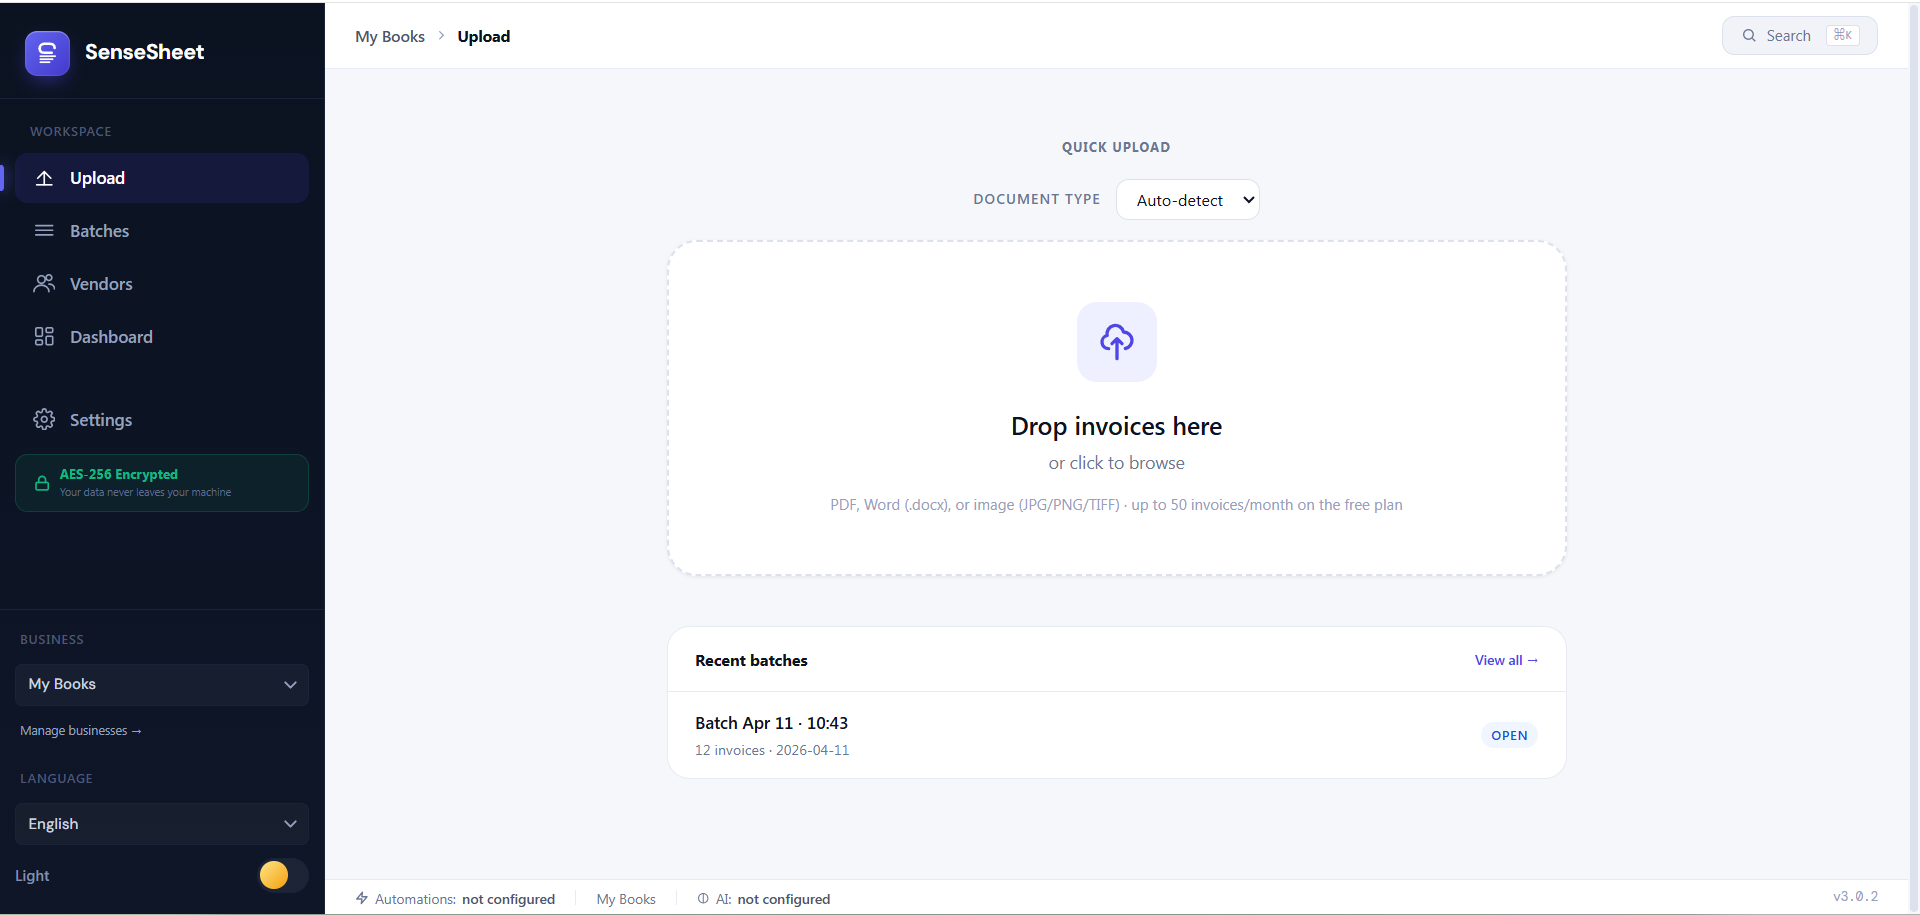Open the English language dropdown
Viewport: 1920px width, 915px height.
160,823
